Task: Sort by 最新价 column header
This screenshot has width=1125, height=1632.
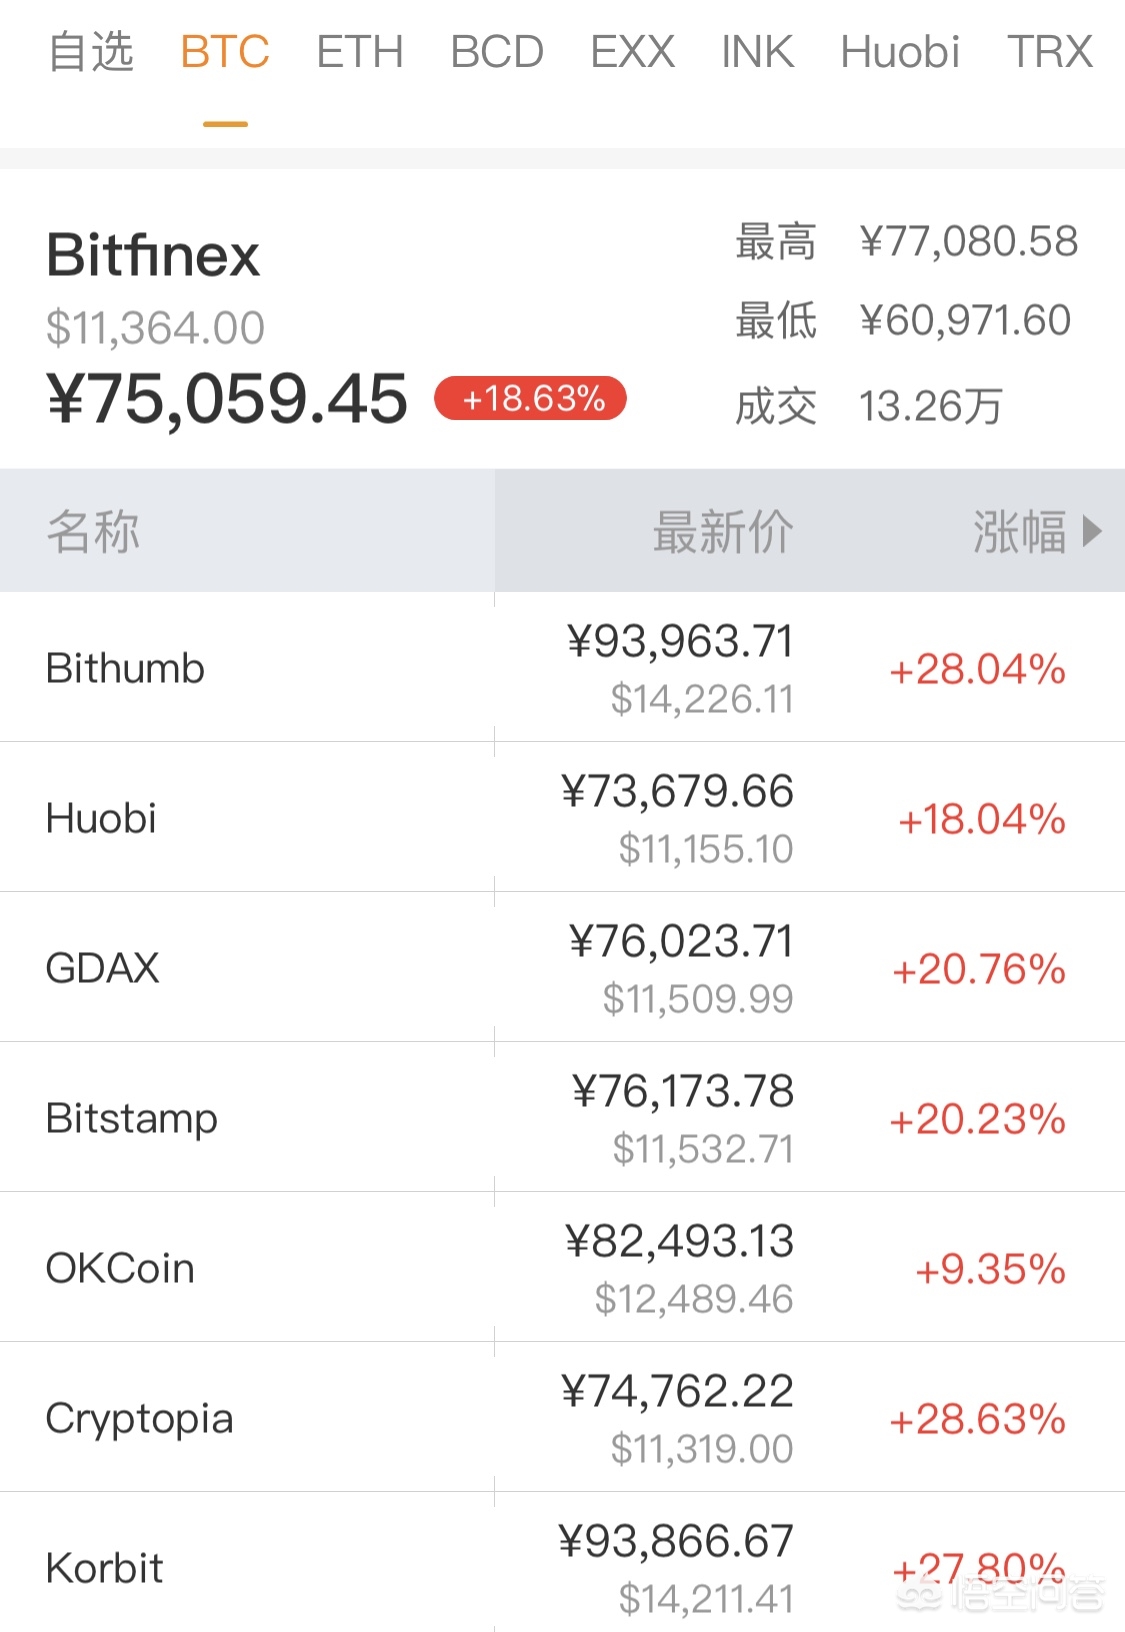Action: 722,531
